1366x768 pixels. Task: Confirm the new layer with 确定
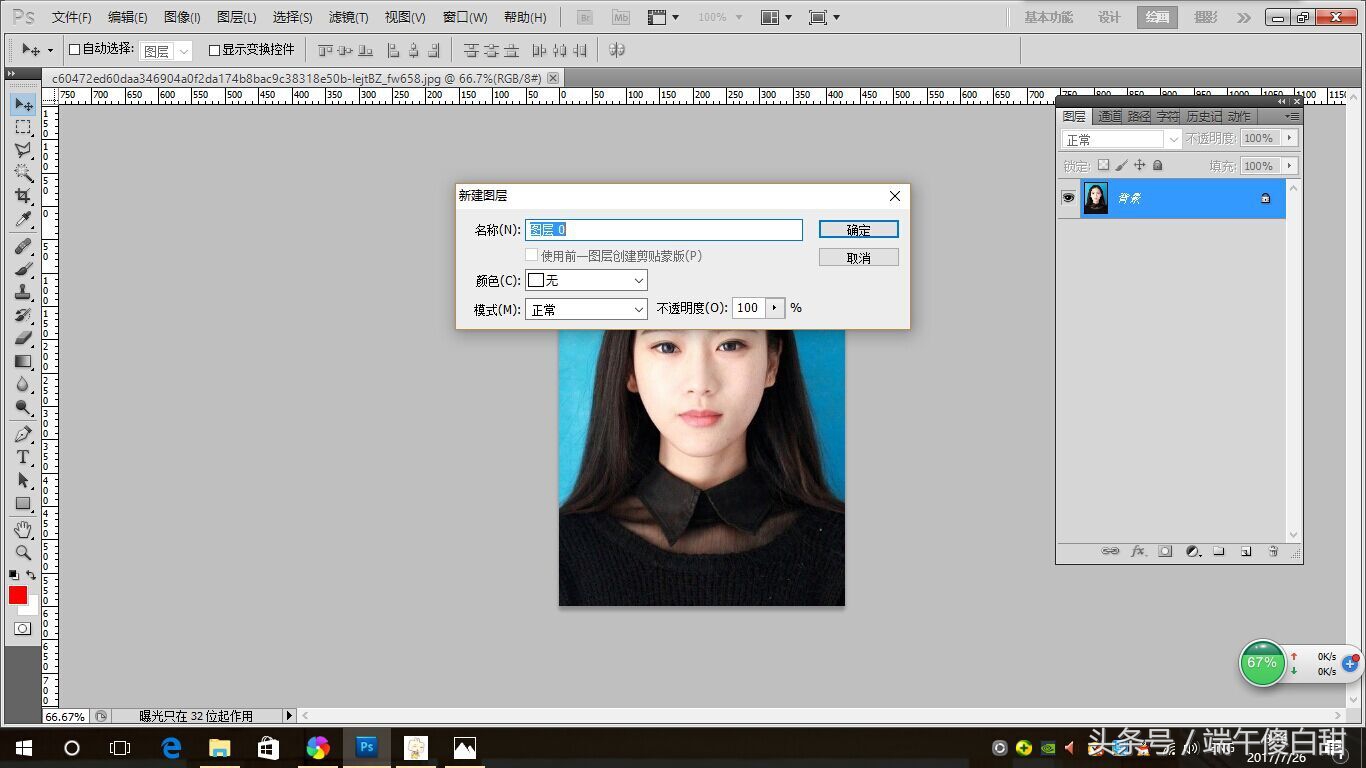(858, 230)
